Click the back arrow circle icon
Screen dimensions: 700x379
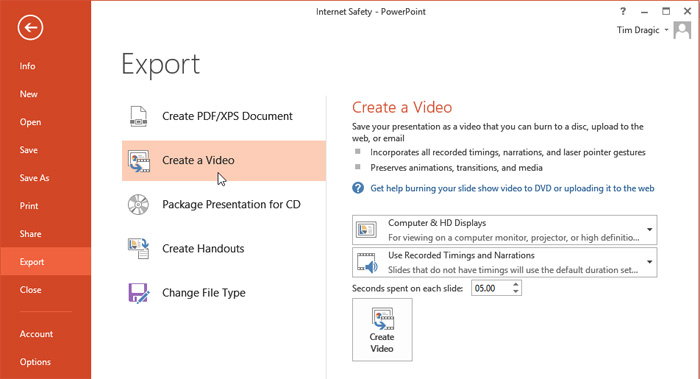(x=30, y=28)
